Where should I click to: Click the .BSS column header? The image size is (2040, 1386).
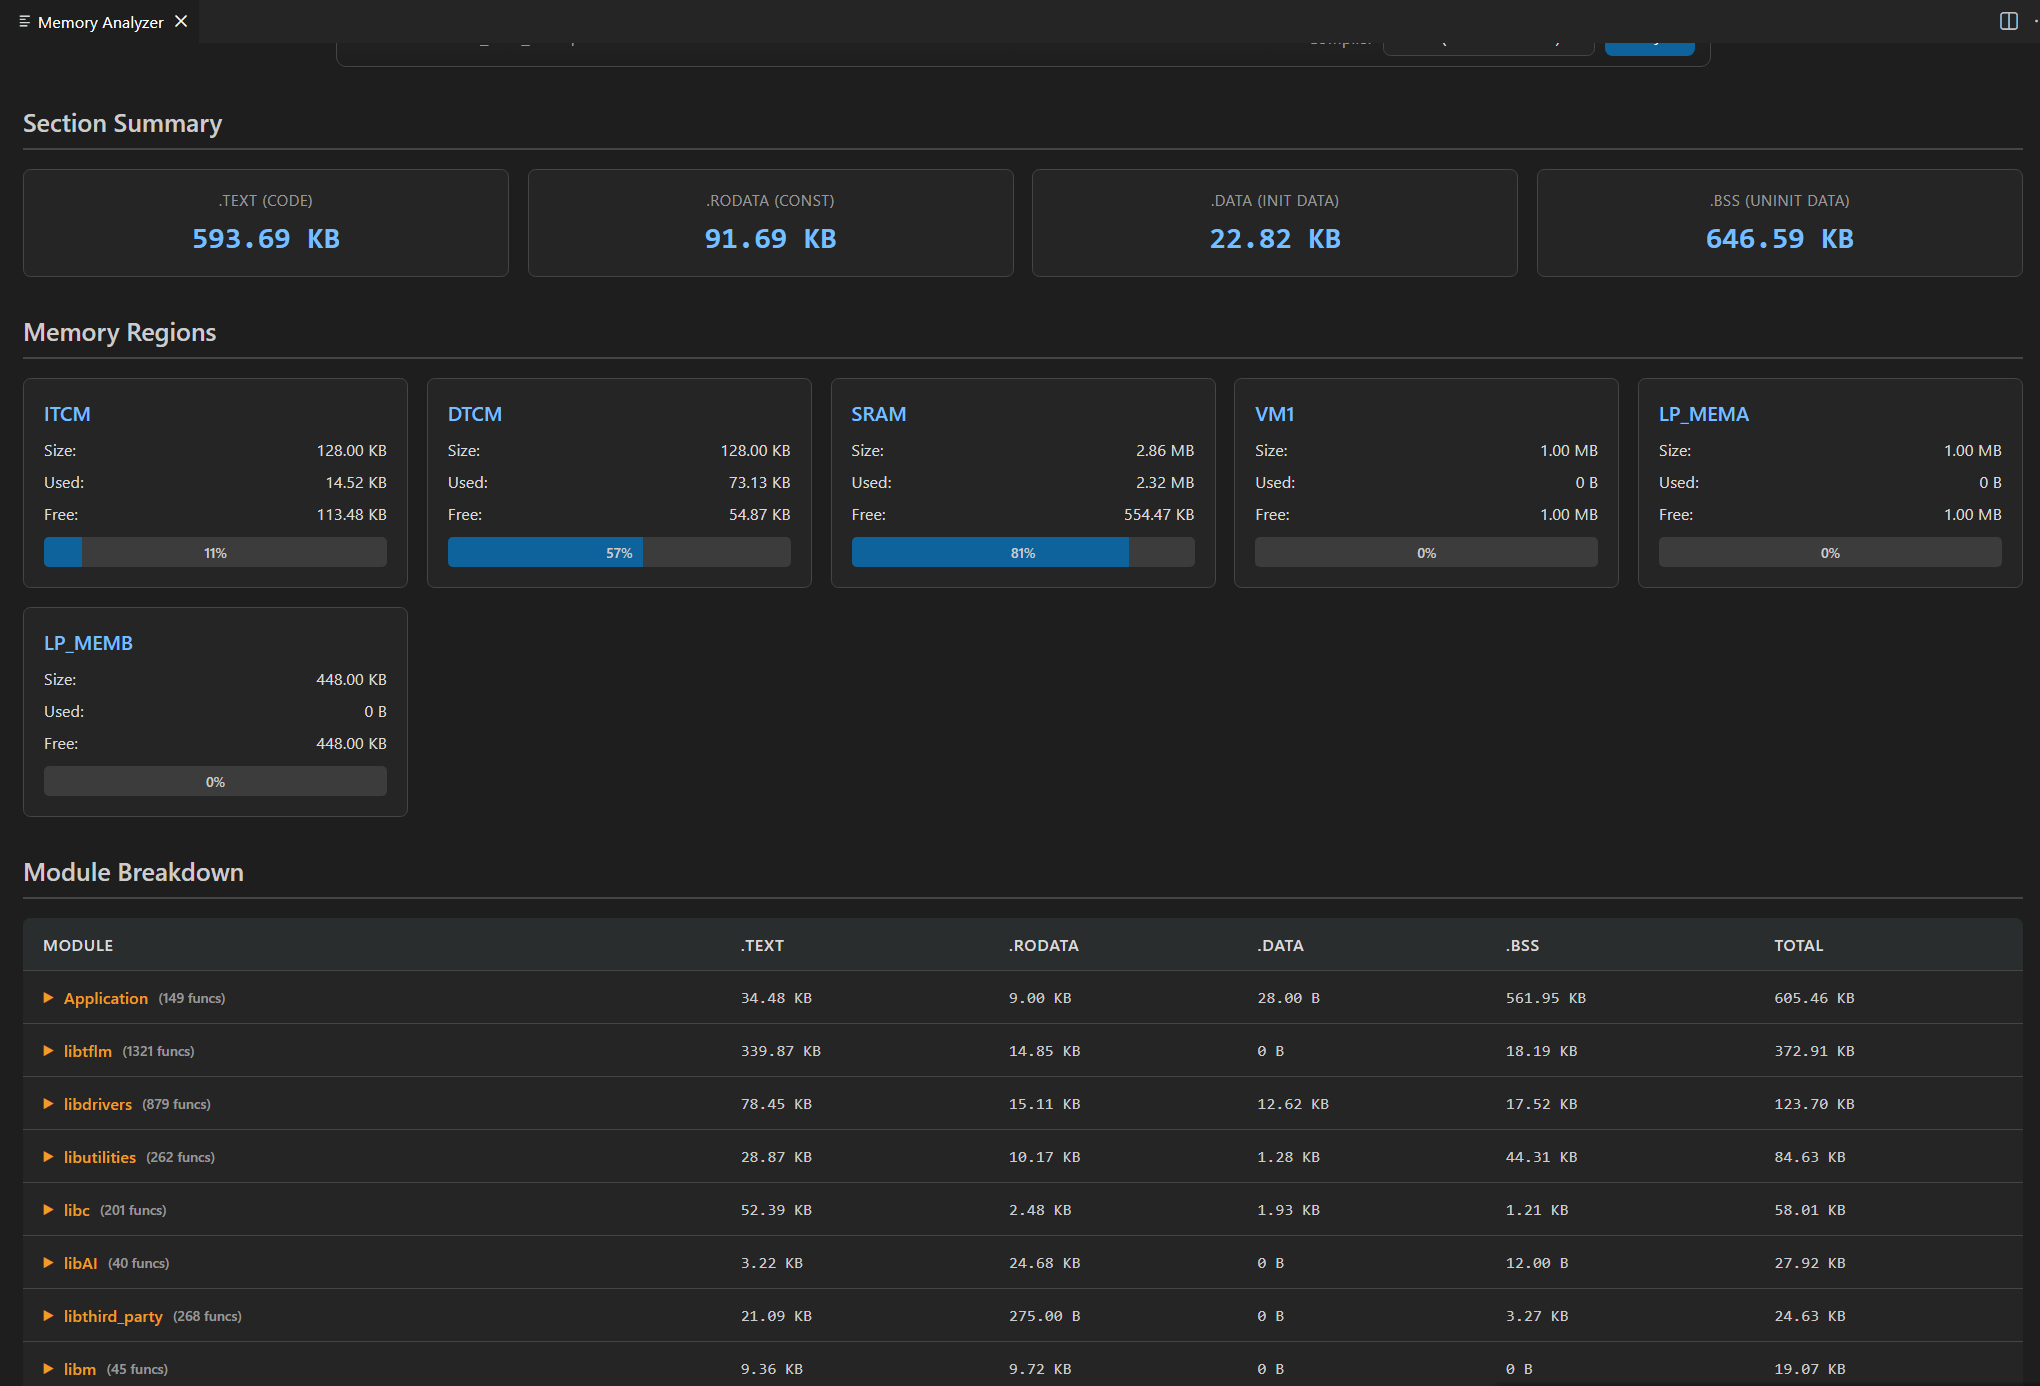(x=1522, y=945)
